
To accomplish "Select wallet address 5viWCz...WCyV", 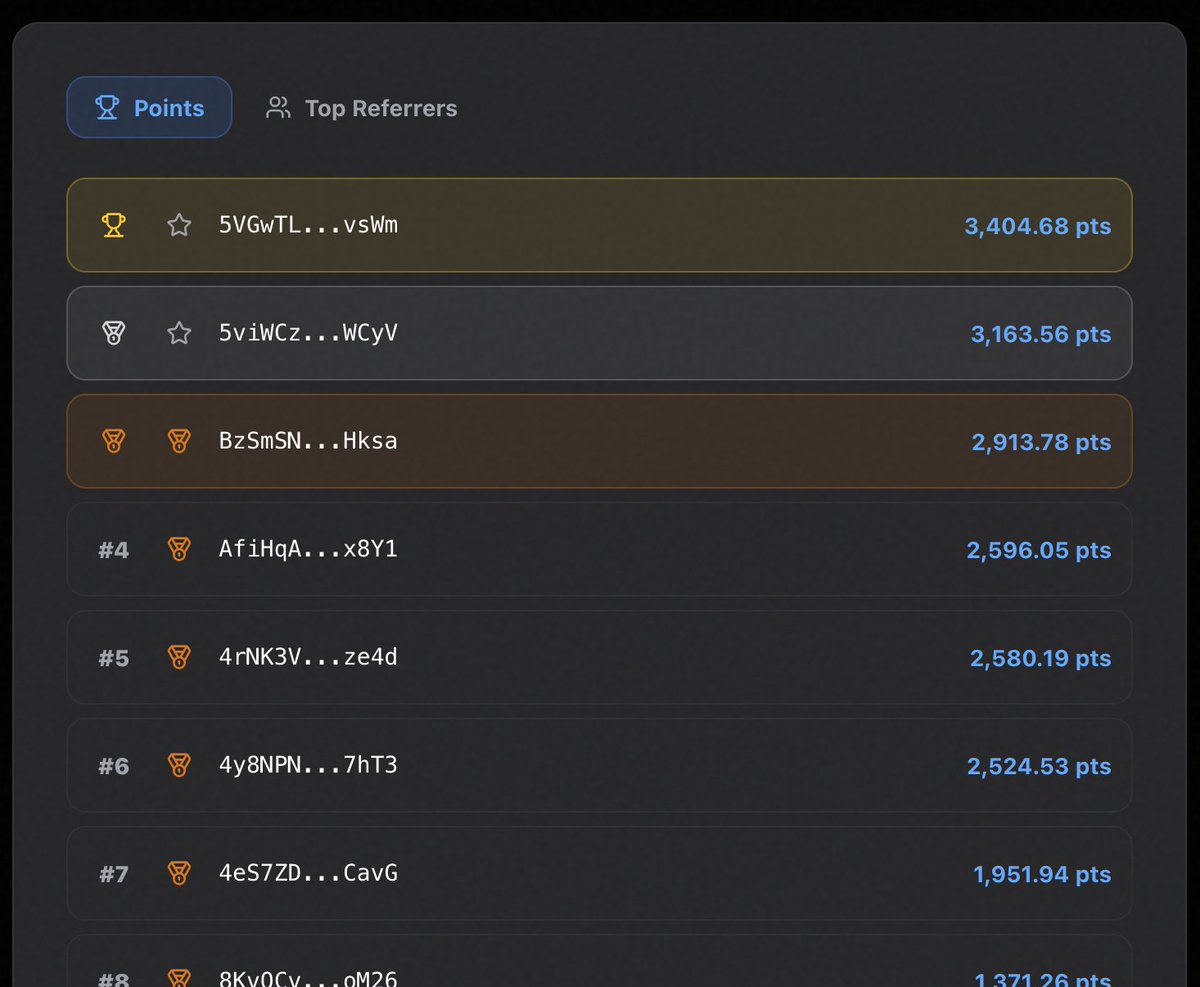I will pos(308,333).
